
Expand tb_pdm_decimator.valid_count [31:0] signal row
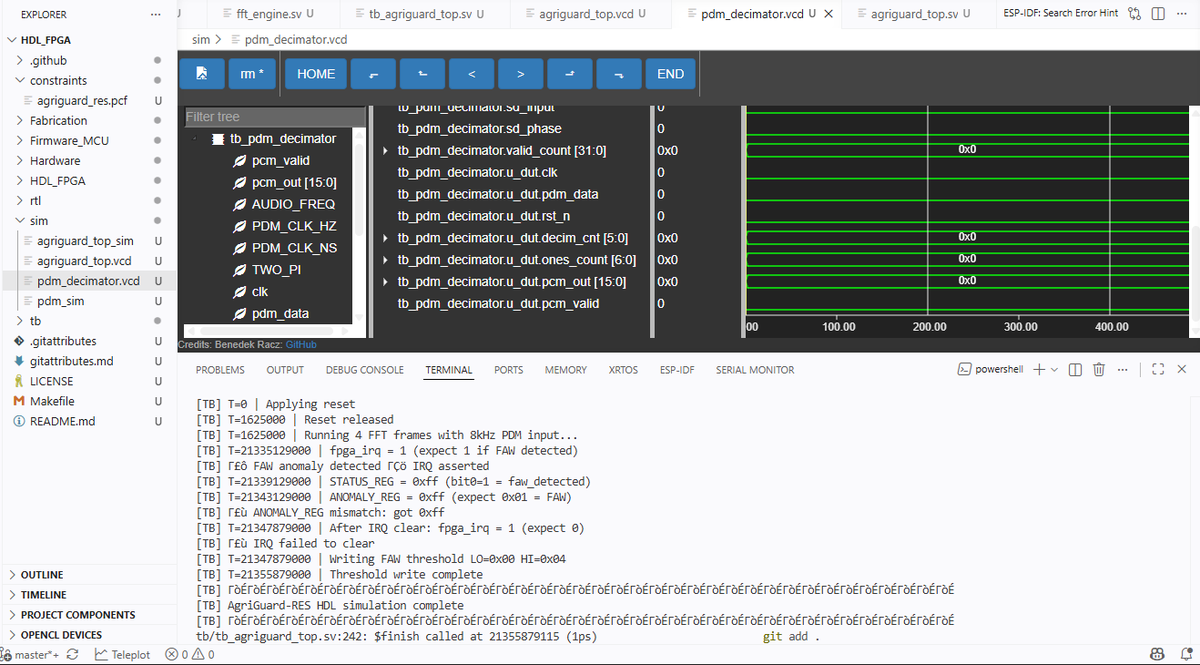(x=386, y=151)
